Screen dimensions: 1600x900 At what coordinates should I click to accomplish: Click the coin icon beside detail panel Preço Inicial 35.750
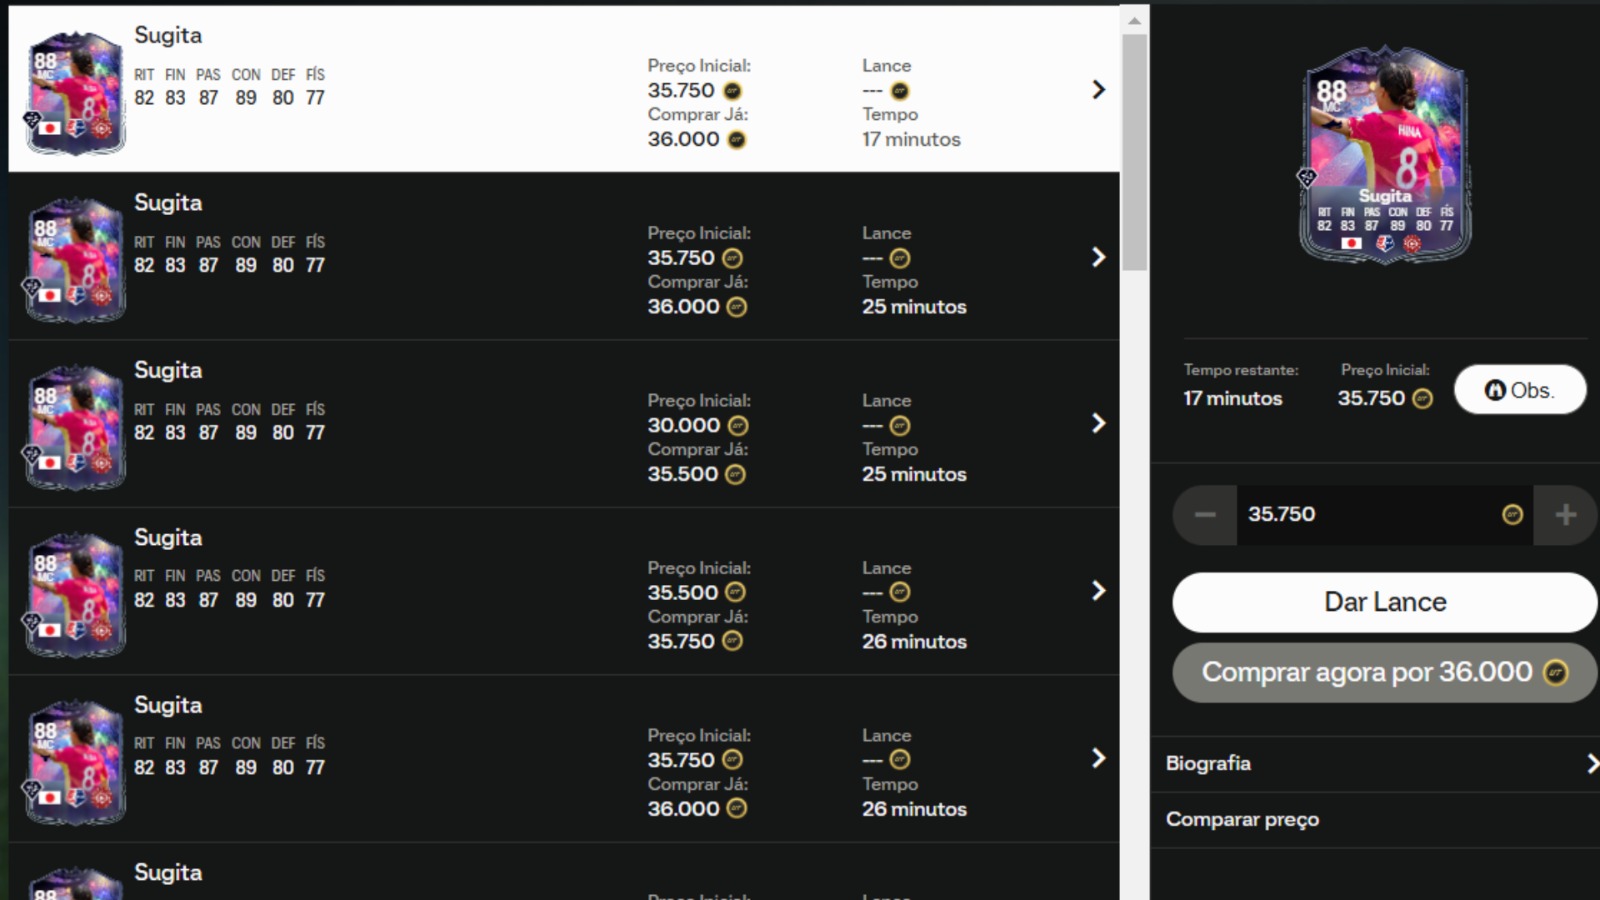[1422, 399]
